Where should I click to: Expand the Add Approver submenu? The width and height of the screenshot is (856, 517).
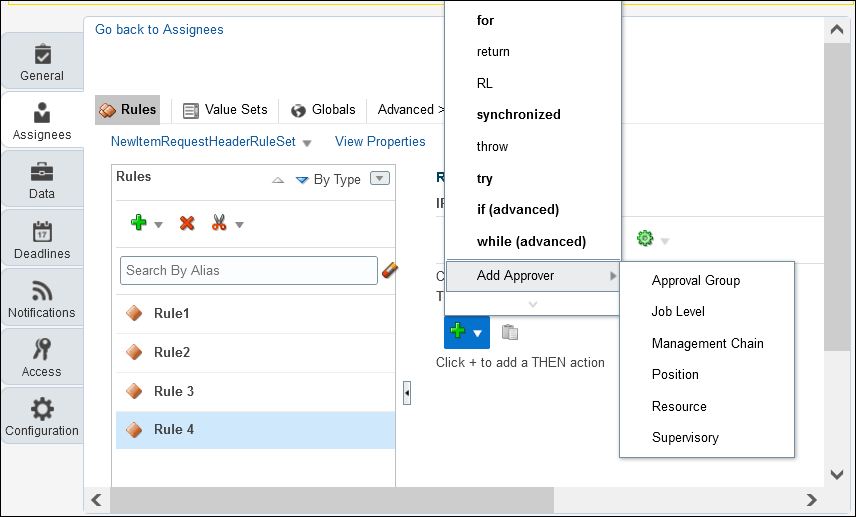533,276
